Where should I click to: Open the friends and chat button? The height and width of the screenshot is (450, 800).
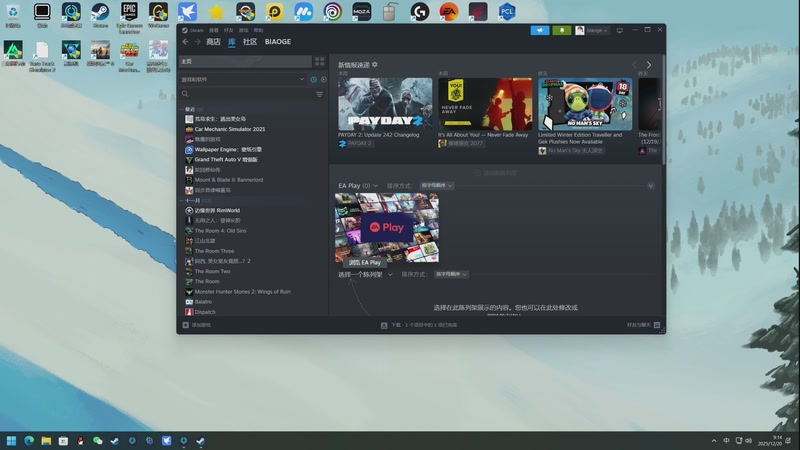pos(643,325)
